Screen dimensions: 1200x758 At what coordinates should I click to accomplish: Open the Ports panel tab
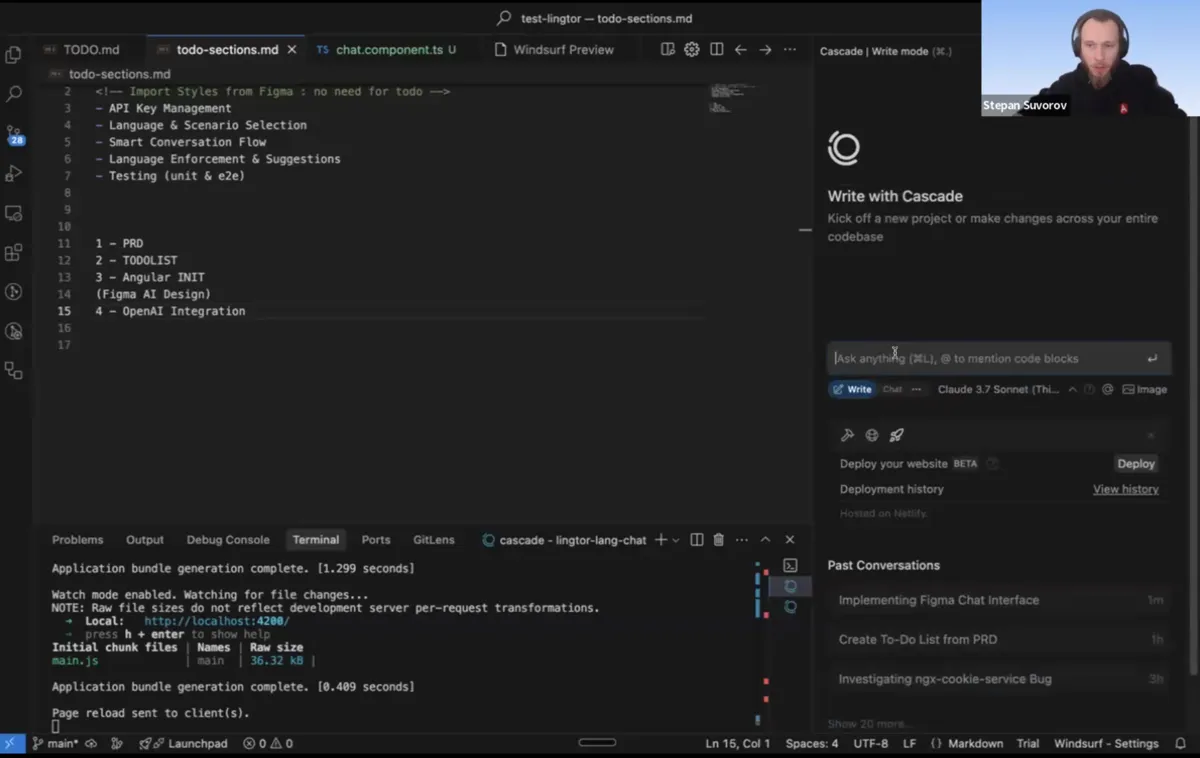click(x=376, y=540)
